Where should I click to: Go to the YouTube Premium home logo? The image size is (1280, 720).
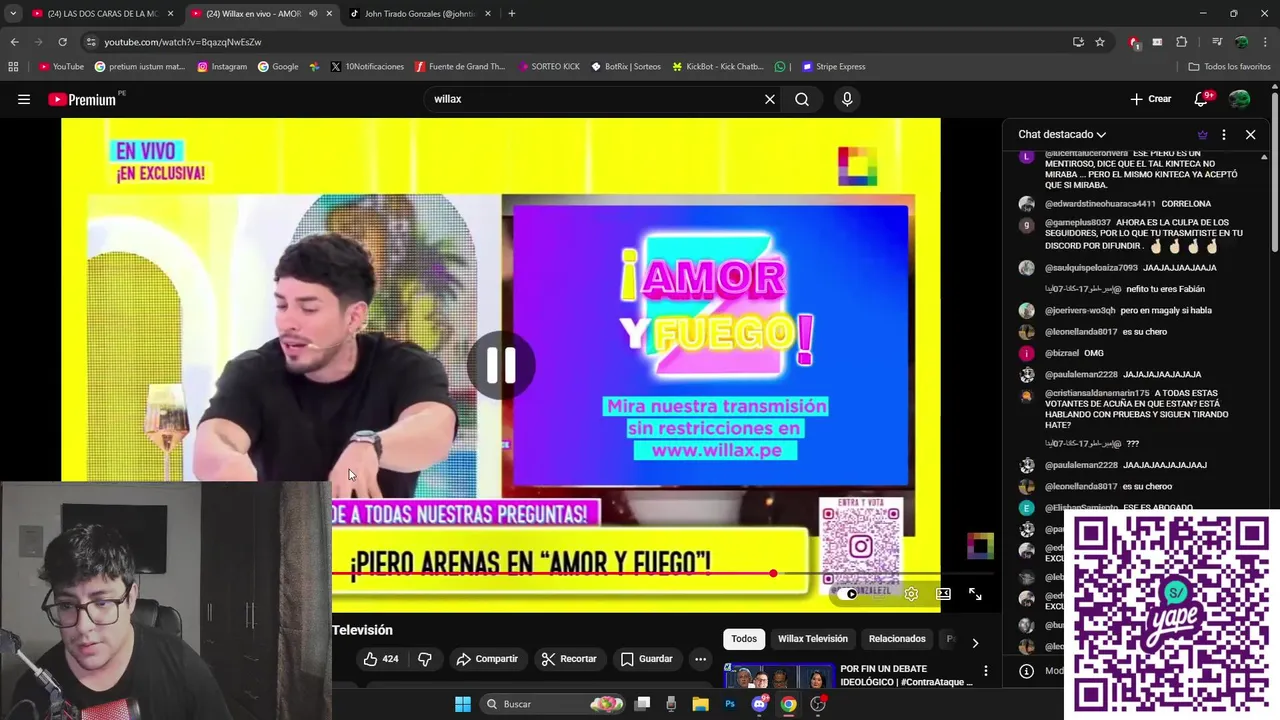pos(82,99)
